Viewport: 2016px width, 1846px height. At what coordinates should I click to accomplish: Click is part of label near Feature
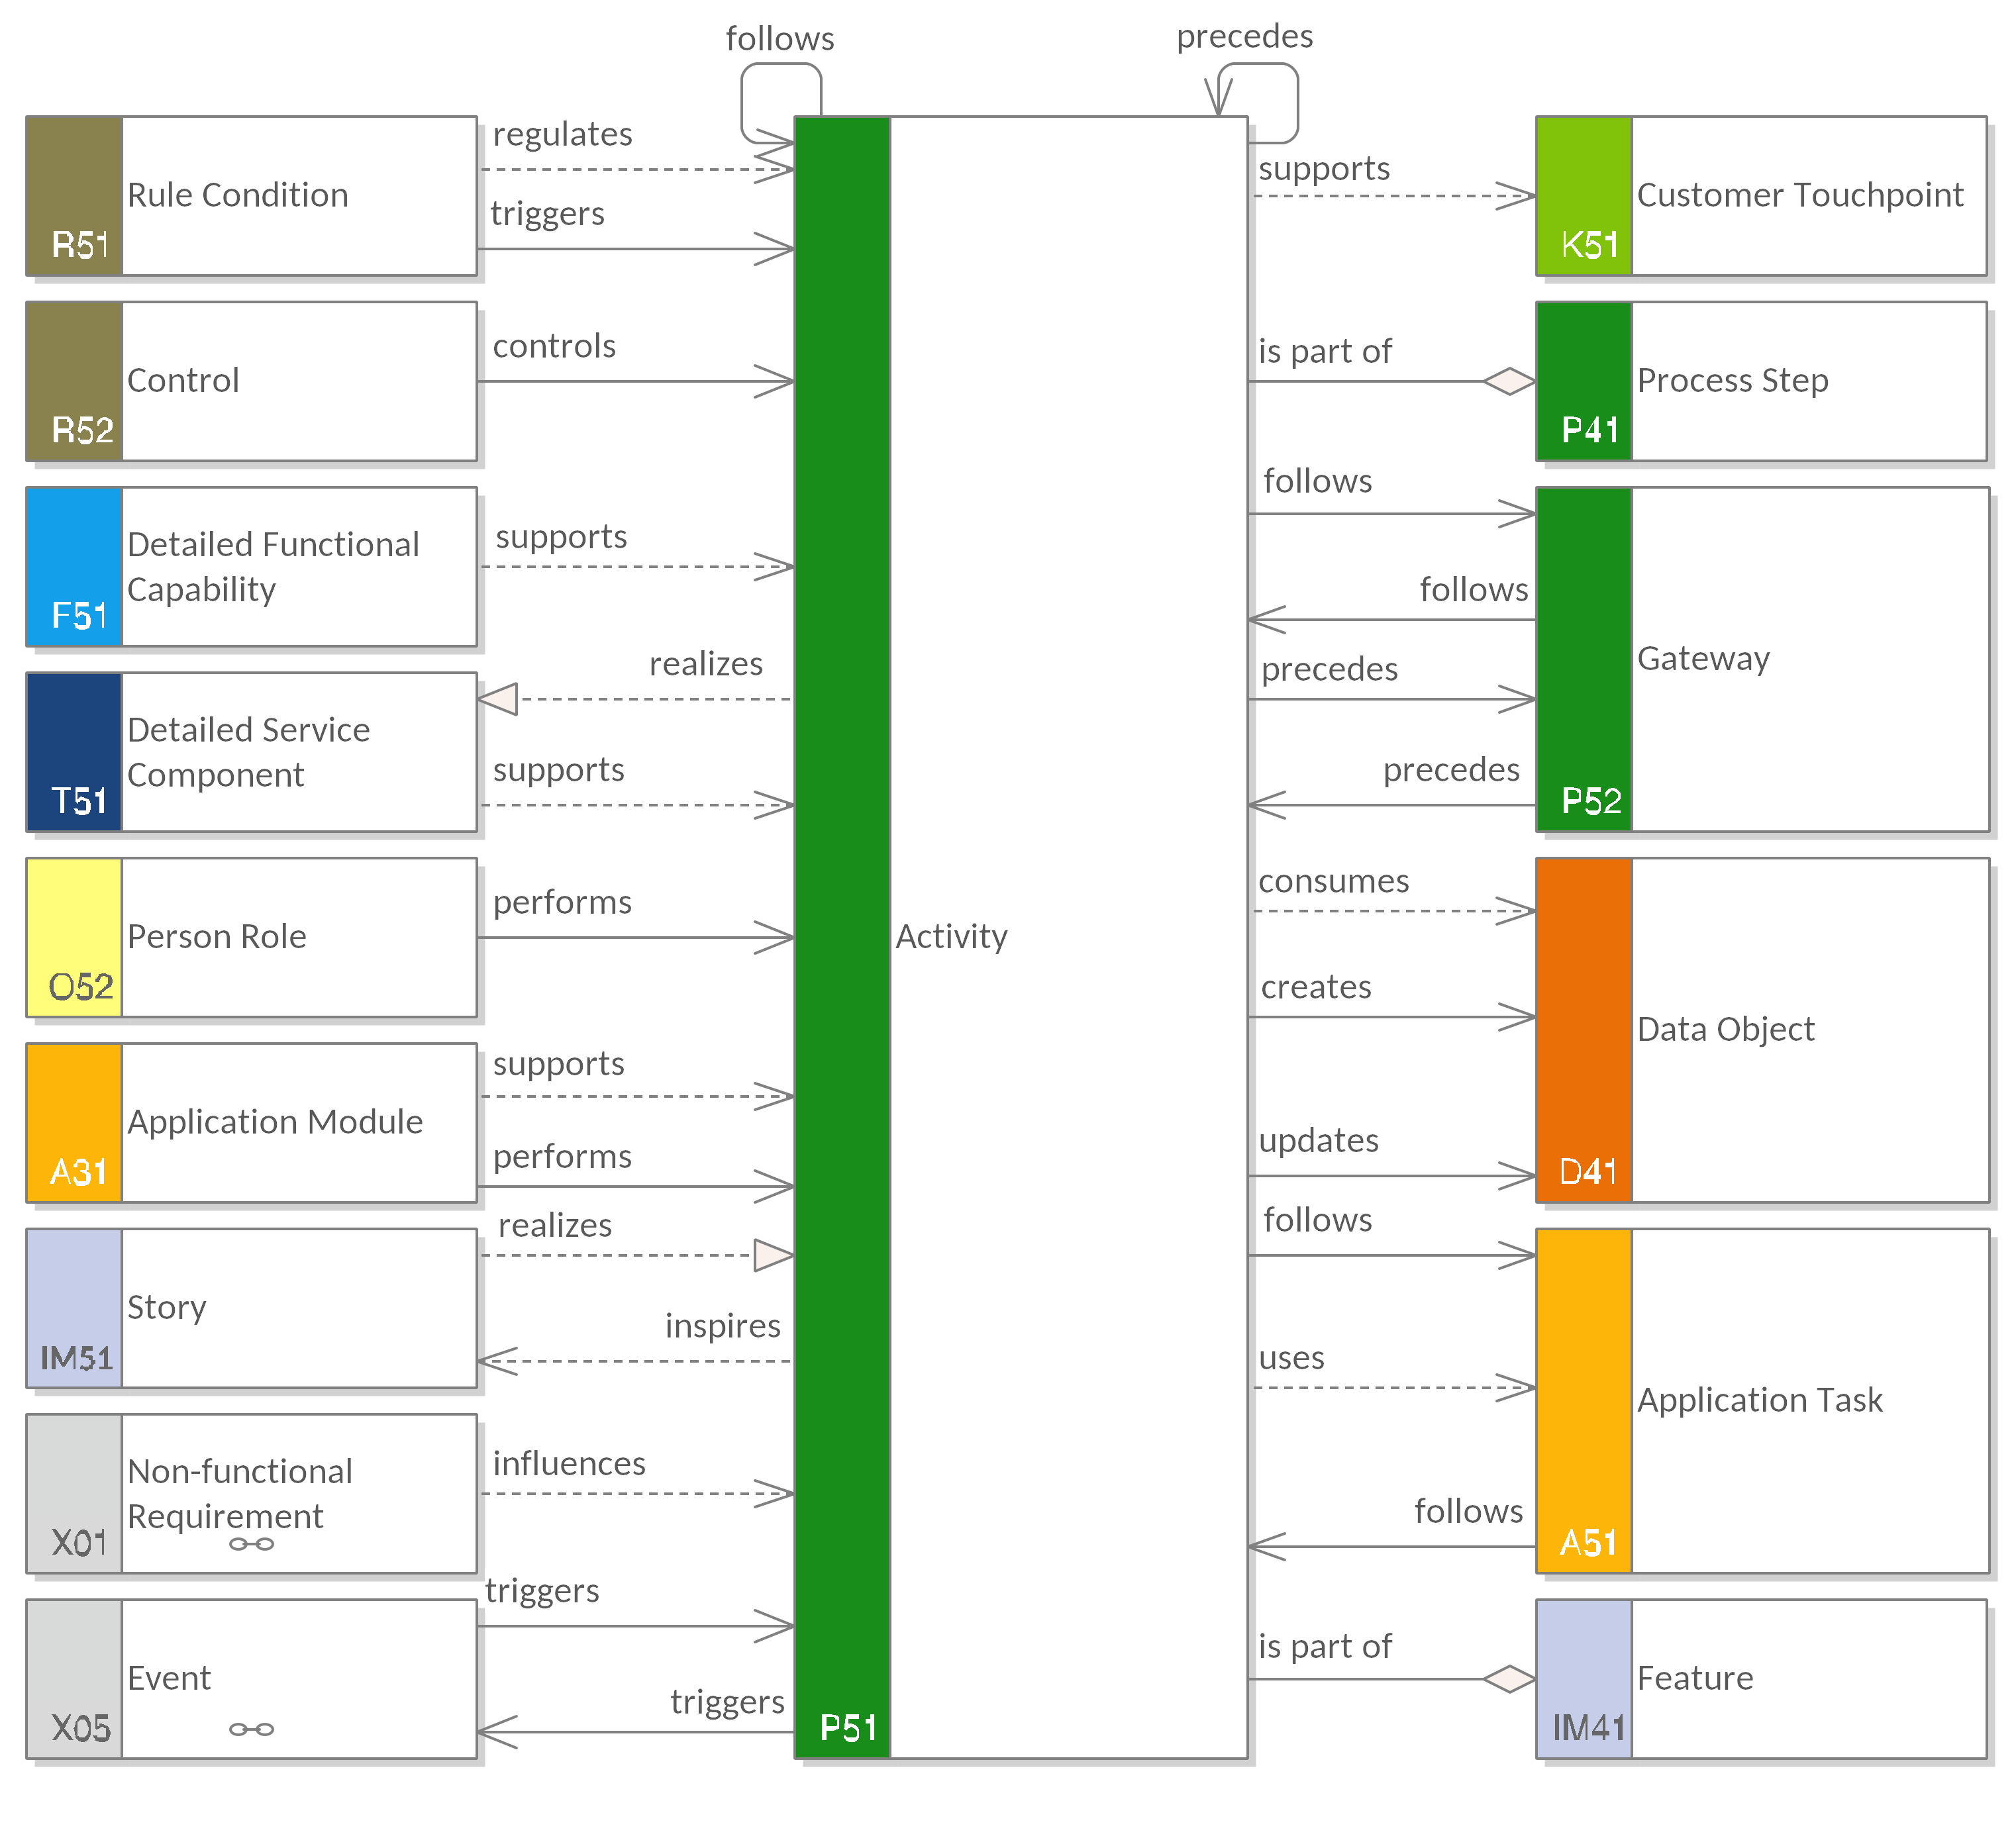(1325, 1647)
